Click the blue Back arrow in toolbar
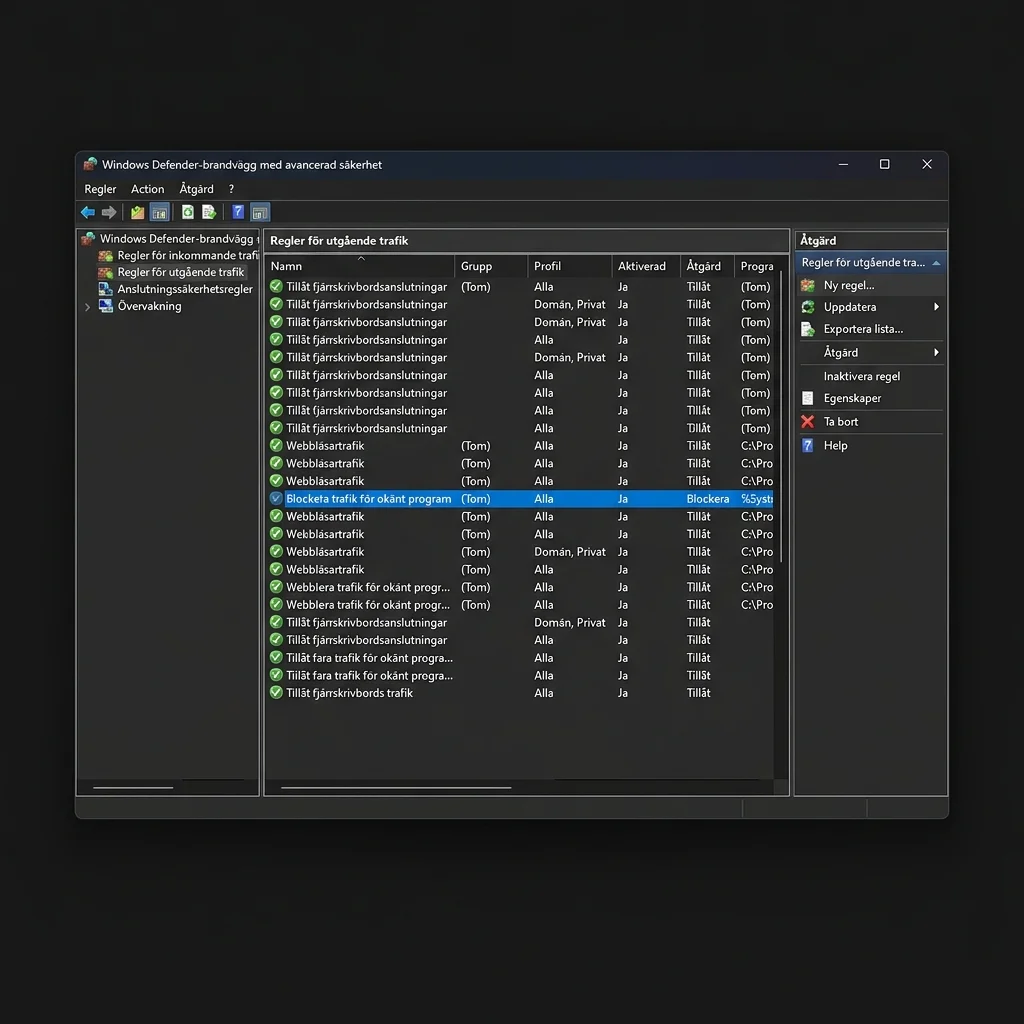The image size is (1024, 1024). (88, 212)
